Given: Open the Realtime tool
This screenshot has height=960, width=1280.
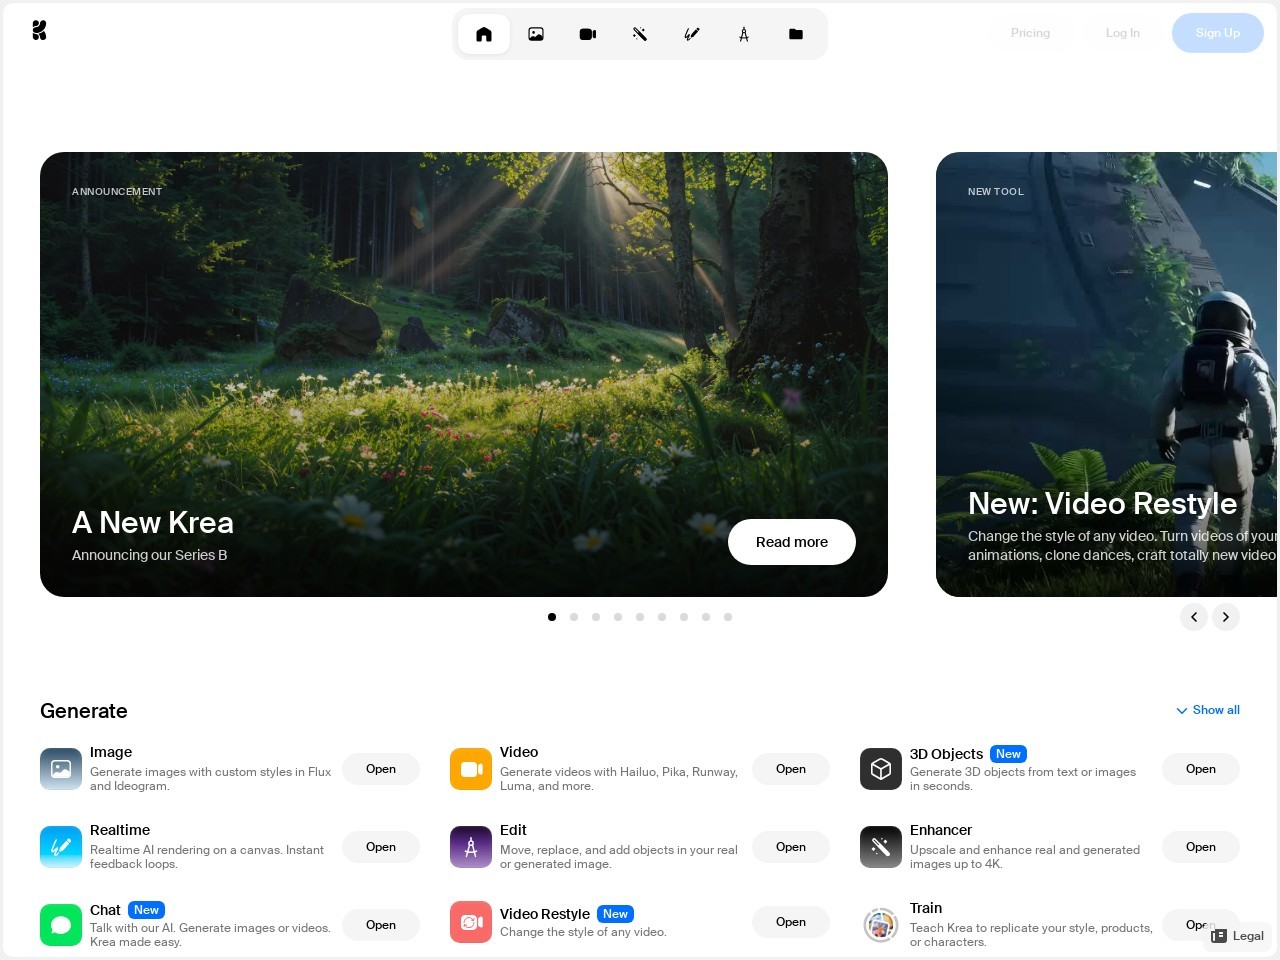Looking at the screenshot, I should pos(381,847).
